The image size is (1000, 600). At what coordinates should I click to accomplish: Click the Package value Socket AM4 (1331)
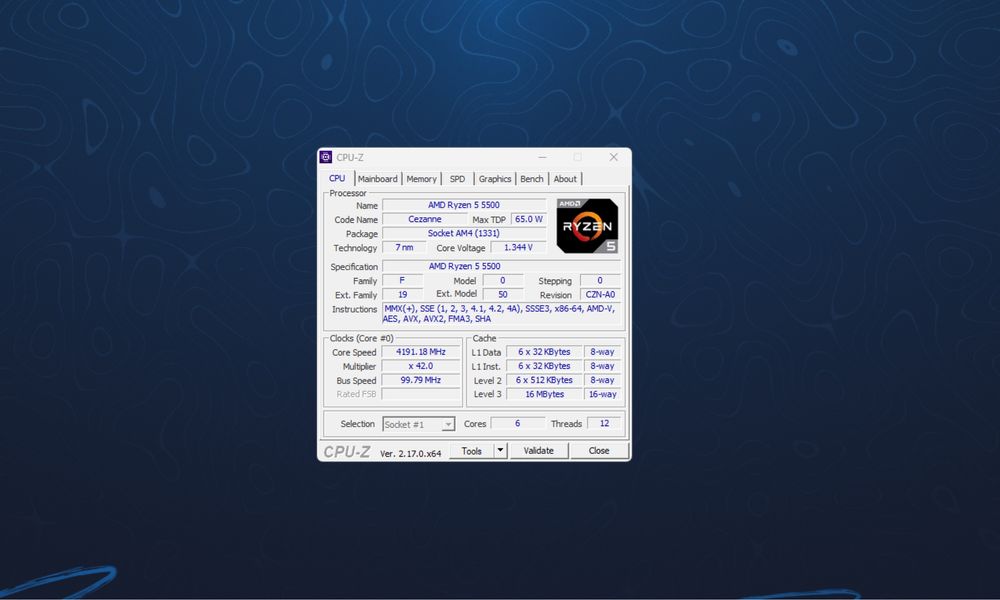464,233
